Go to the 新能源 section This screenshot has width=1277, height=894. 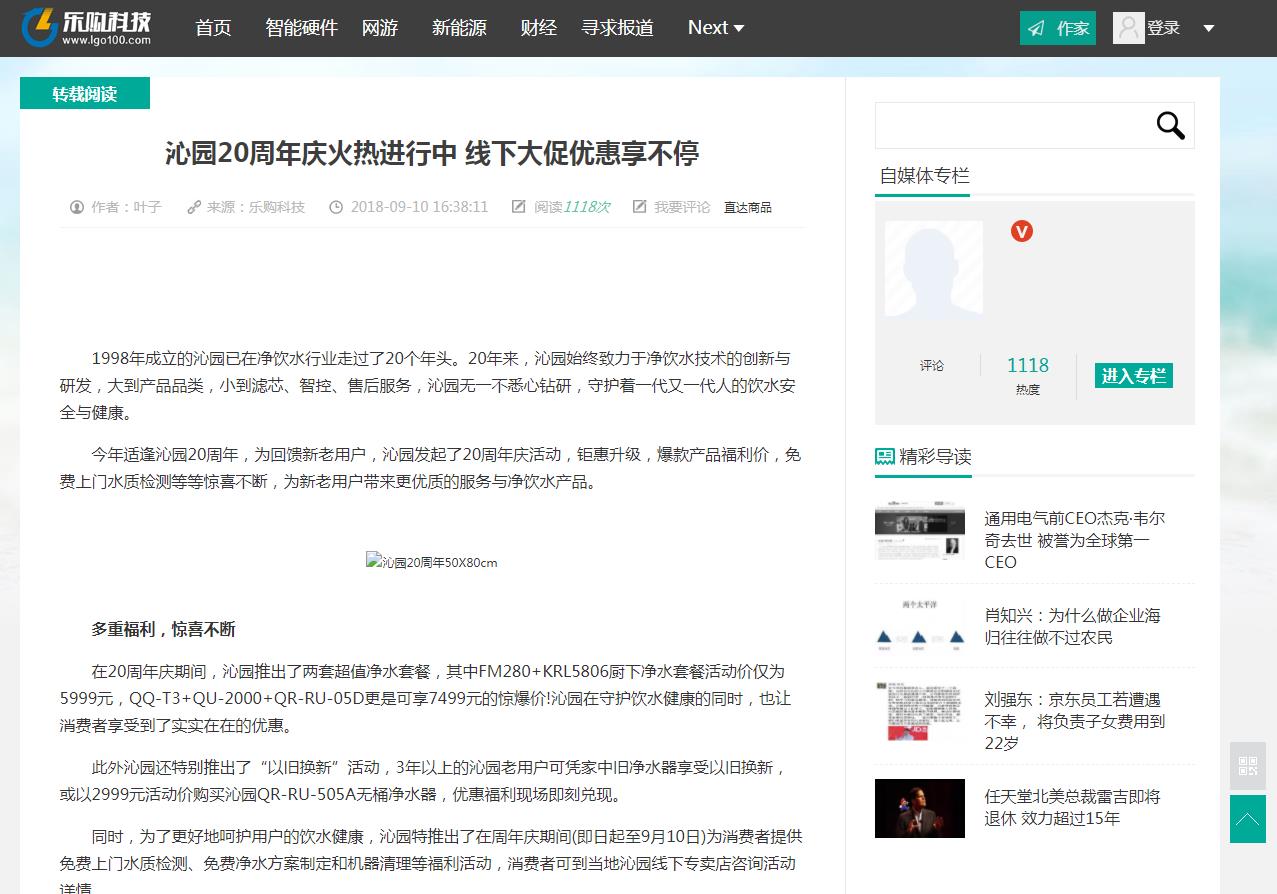click(x=459, y=28)
